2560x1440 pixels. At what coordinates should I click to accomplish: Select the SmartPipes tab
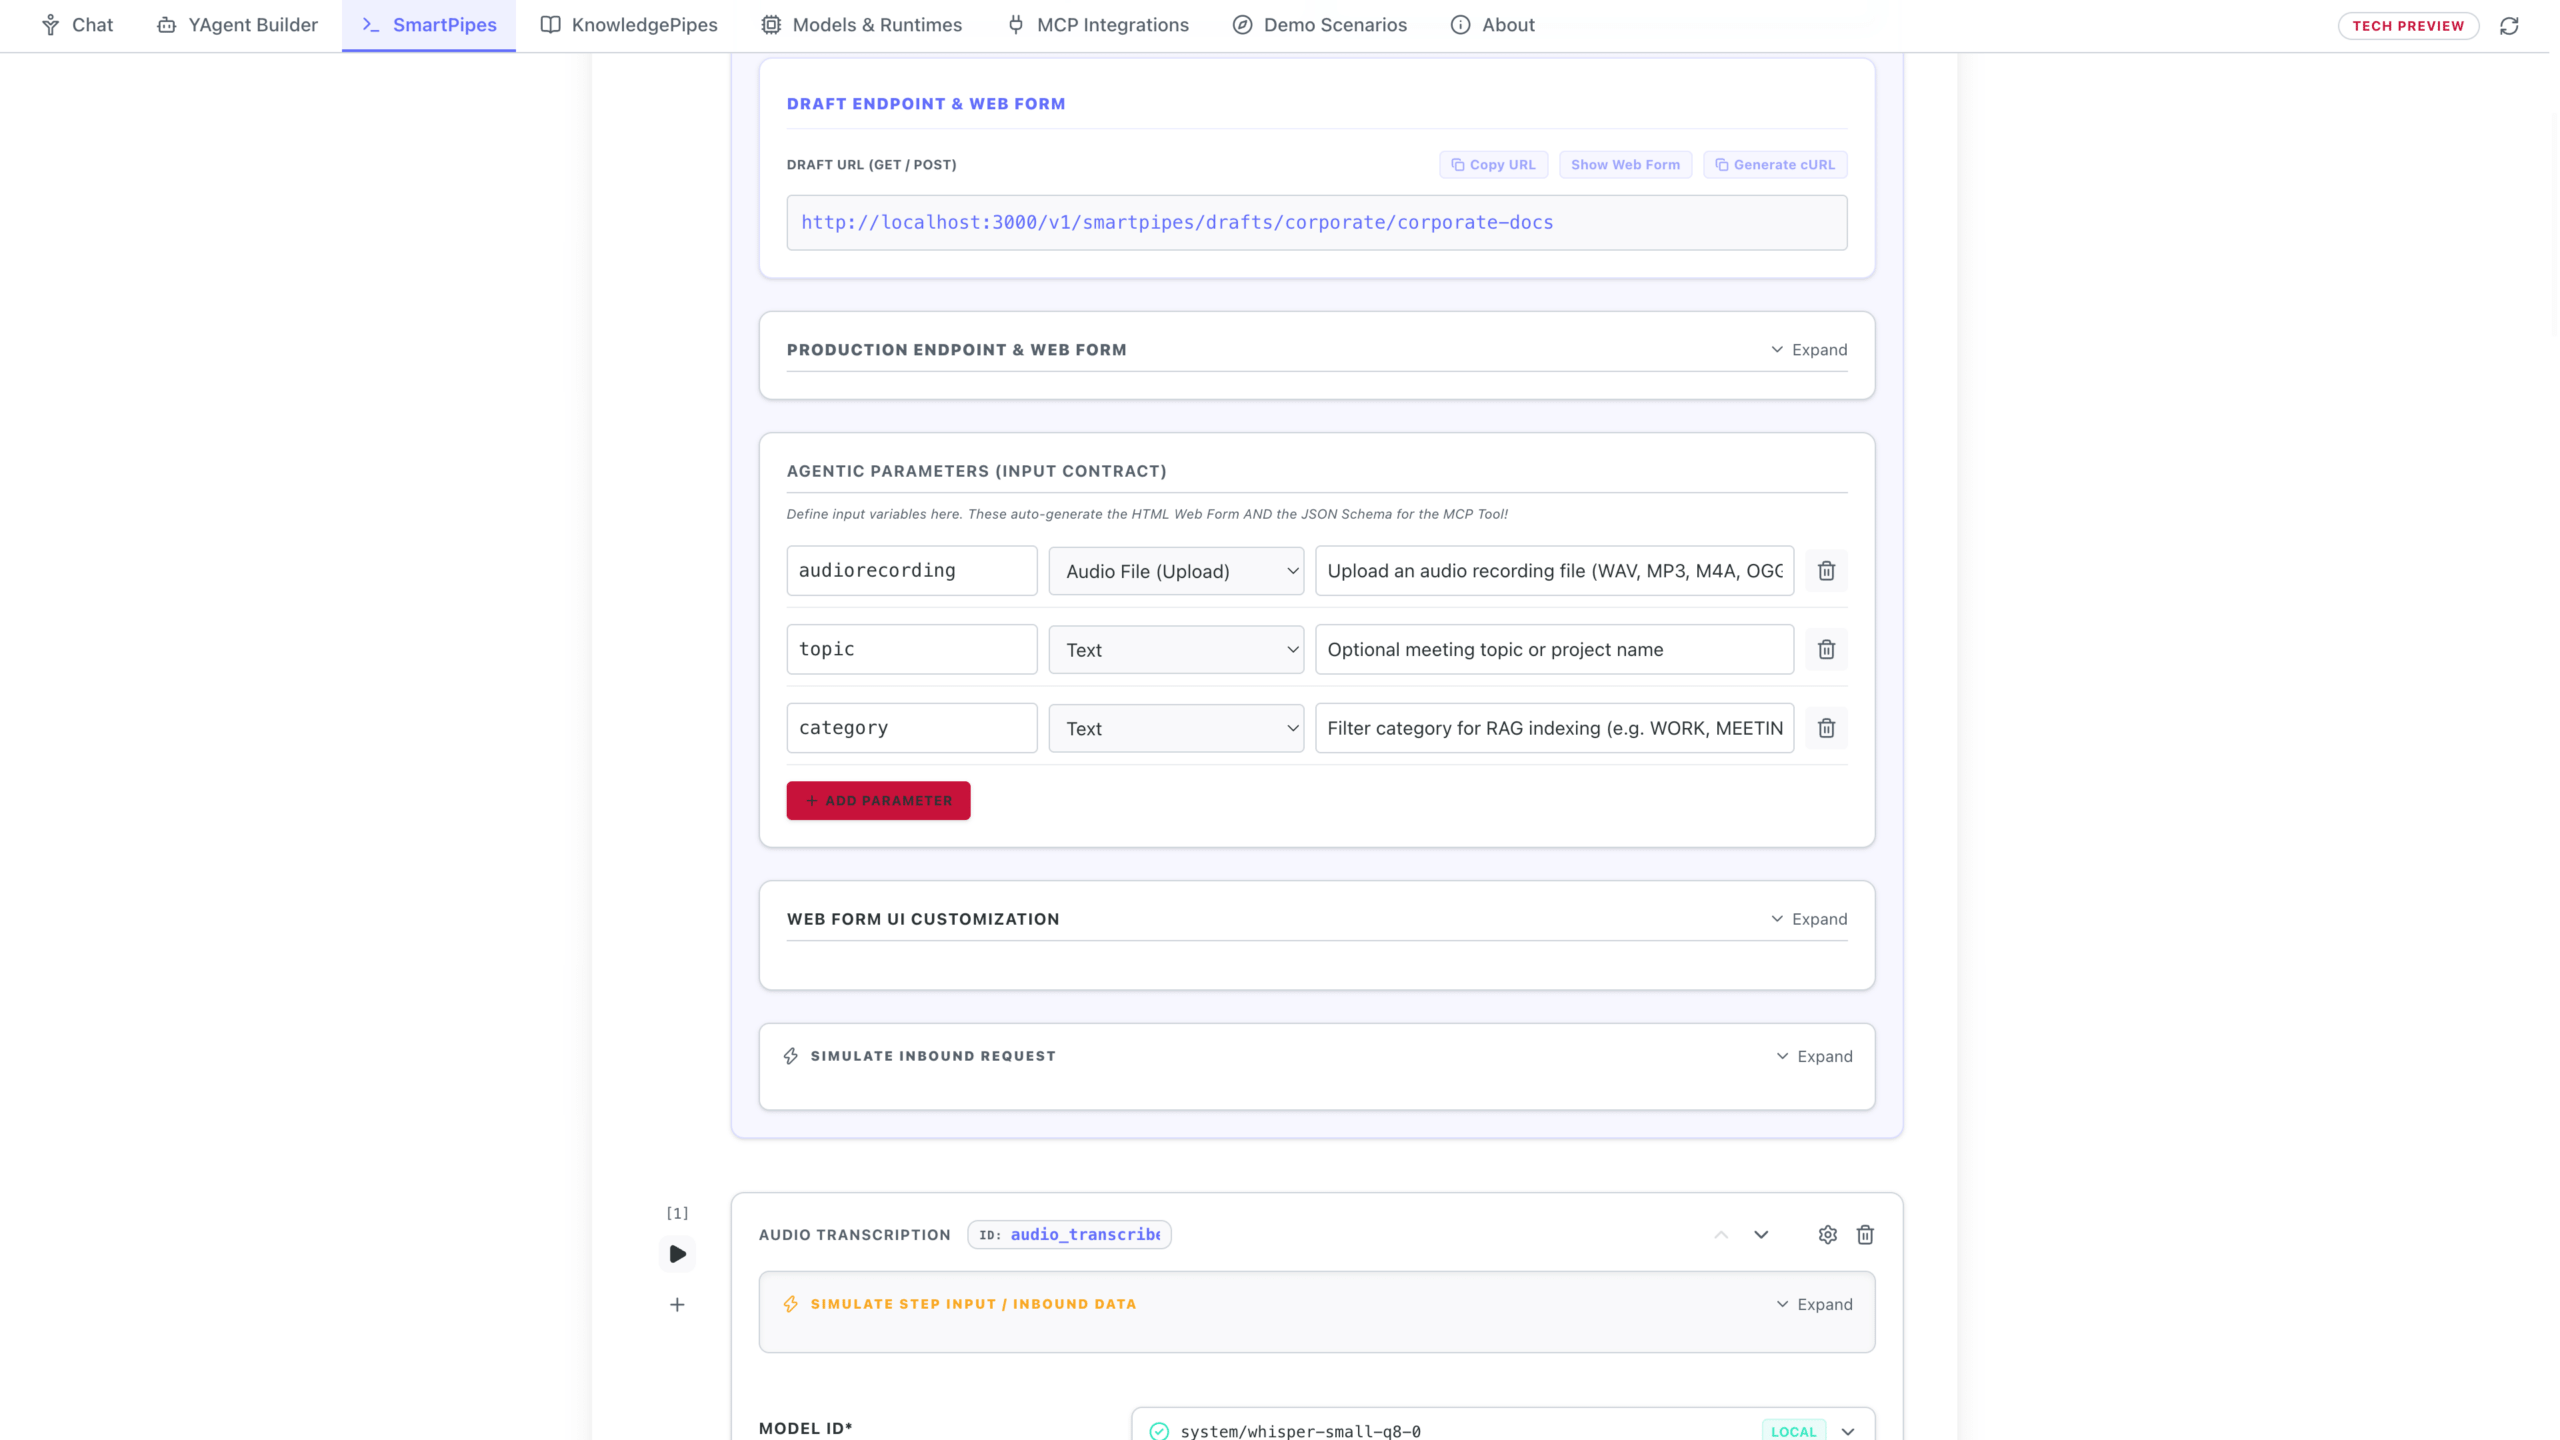tap(429, 25)
